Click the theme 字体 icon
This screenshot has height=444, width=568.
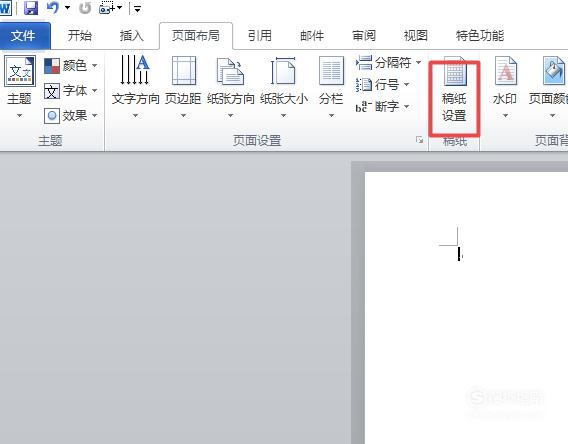52,91
